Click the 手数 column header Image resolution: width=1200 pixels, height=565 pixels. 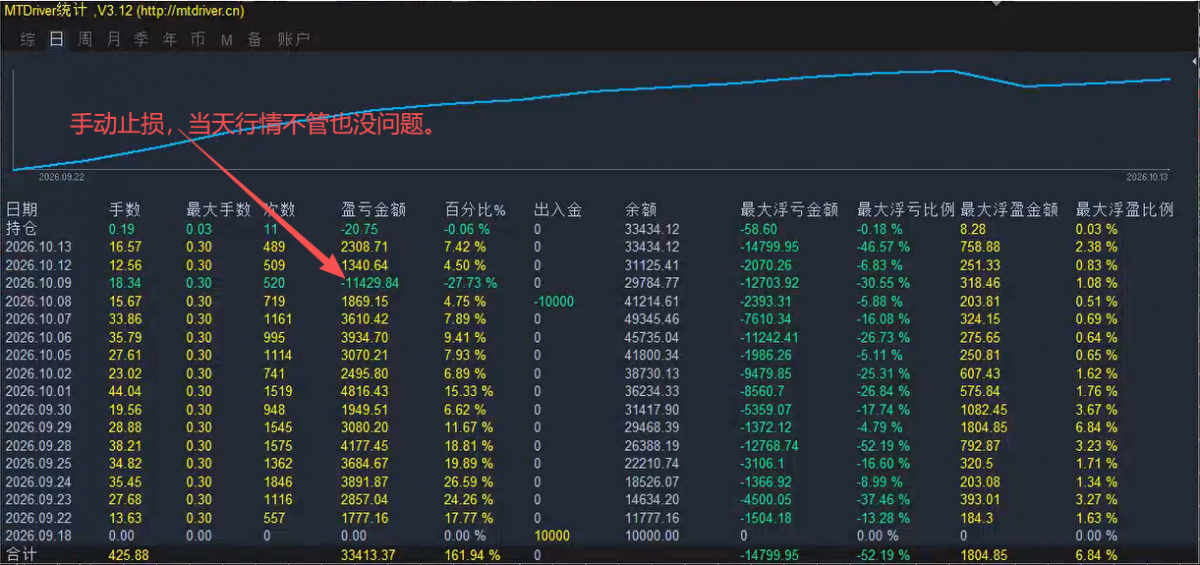pos(125,210)
